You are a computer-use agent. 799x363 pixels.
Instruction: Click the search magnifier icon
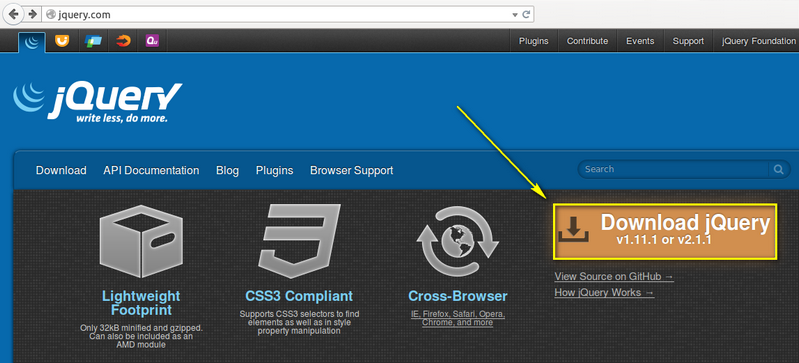[x=779, y=169]
